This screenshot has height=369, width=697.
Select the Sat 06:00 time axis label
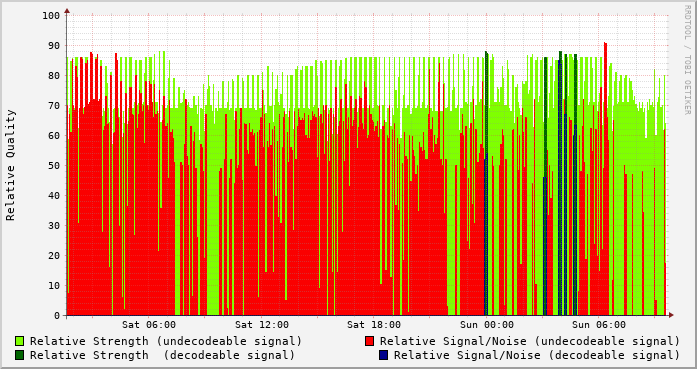click(x=149, y=325)
